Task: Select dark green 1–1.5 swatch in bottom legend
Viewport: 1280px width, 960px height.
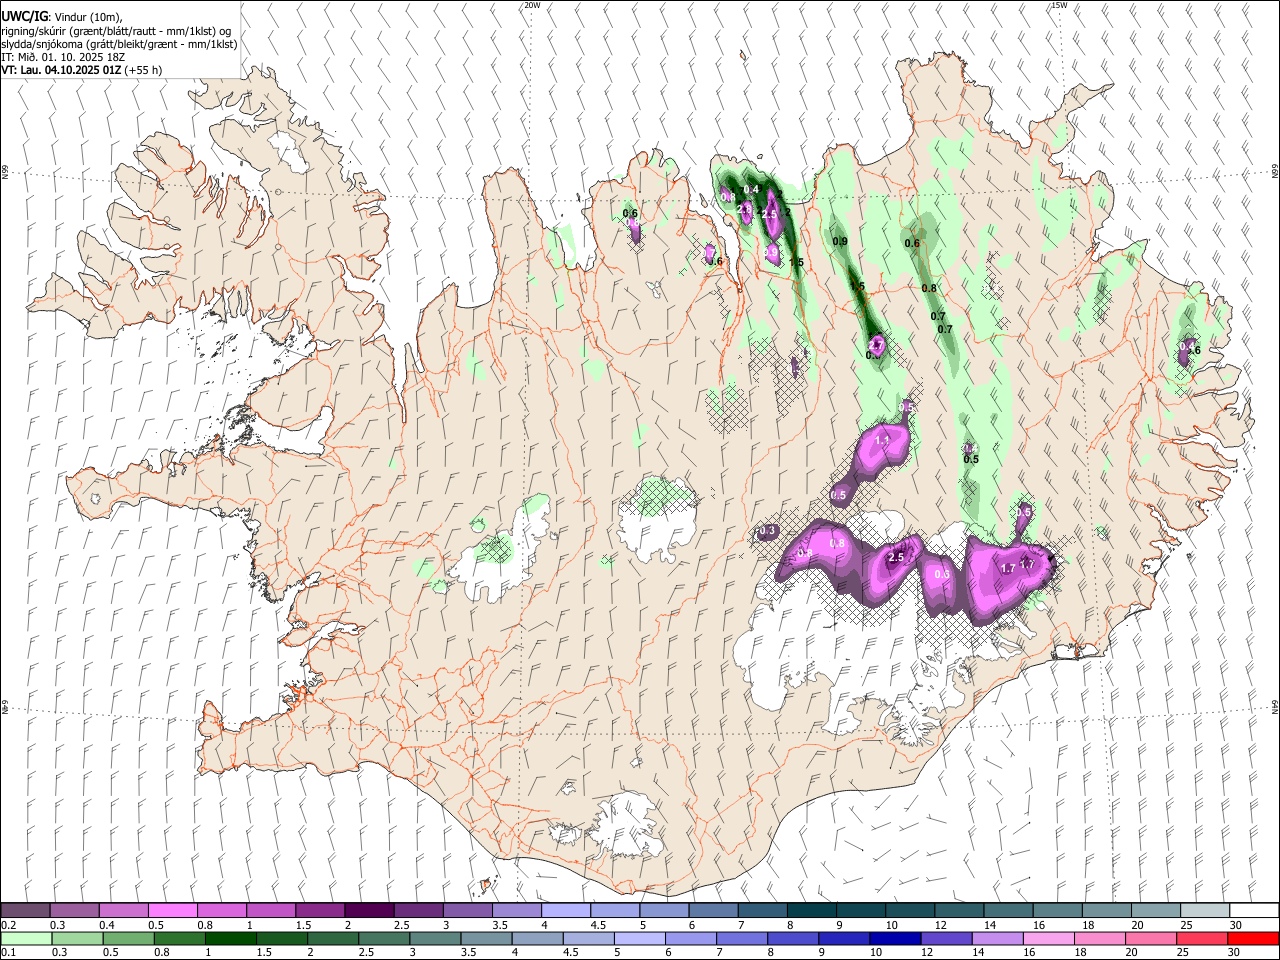Action: point(231,938)
